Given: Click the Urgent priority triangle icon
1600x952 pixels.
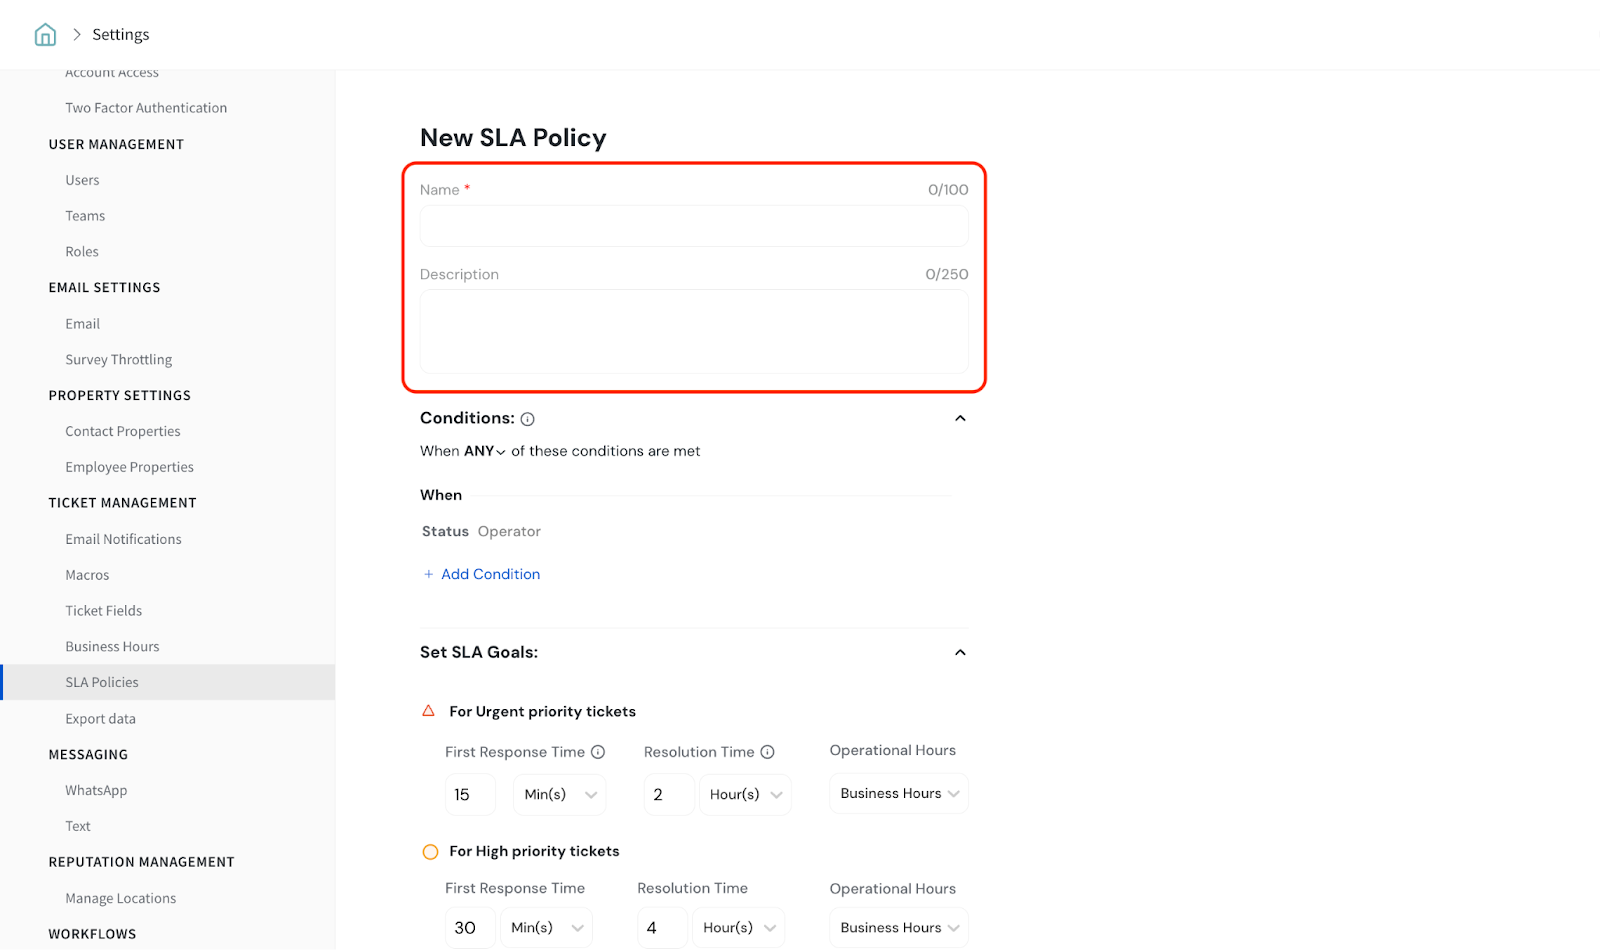Looking at the screenshot, I should [429, 711].
